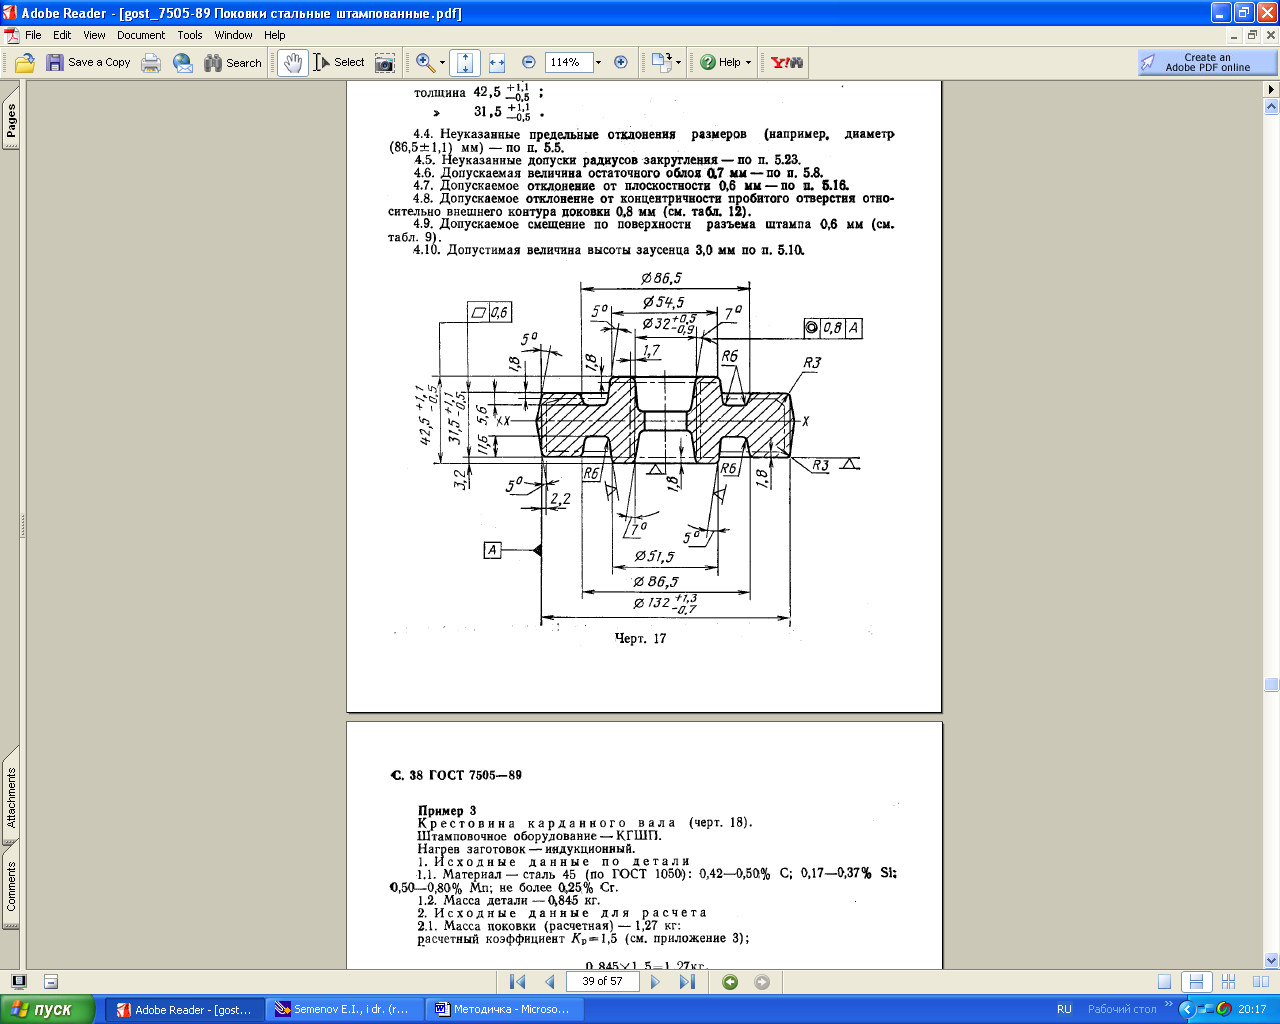Expand the Help dropdown arrow
This screenshot has width=1280, height=1024.
pos(748,63)
